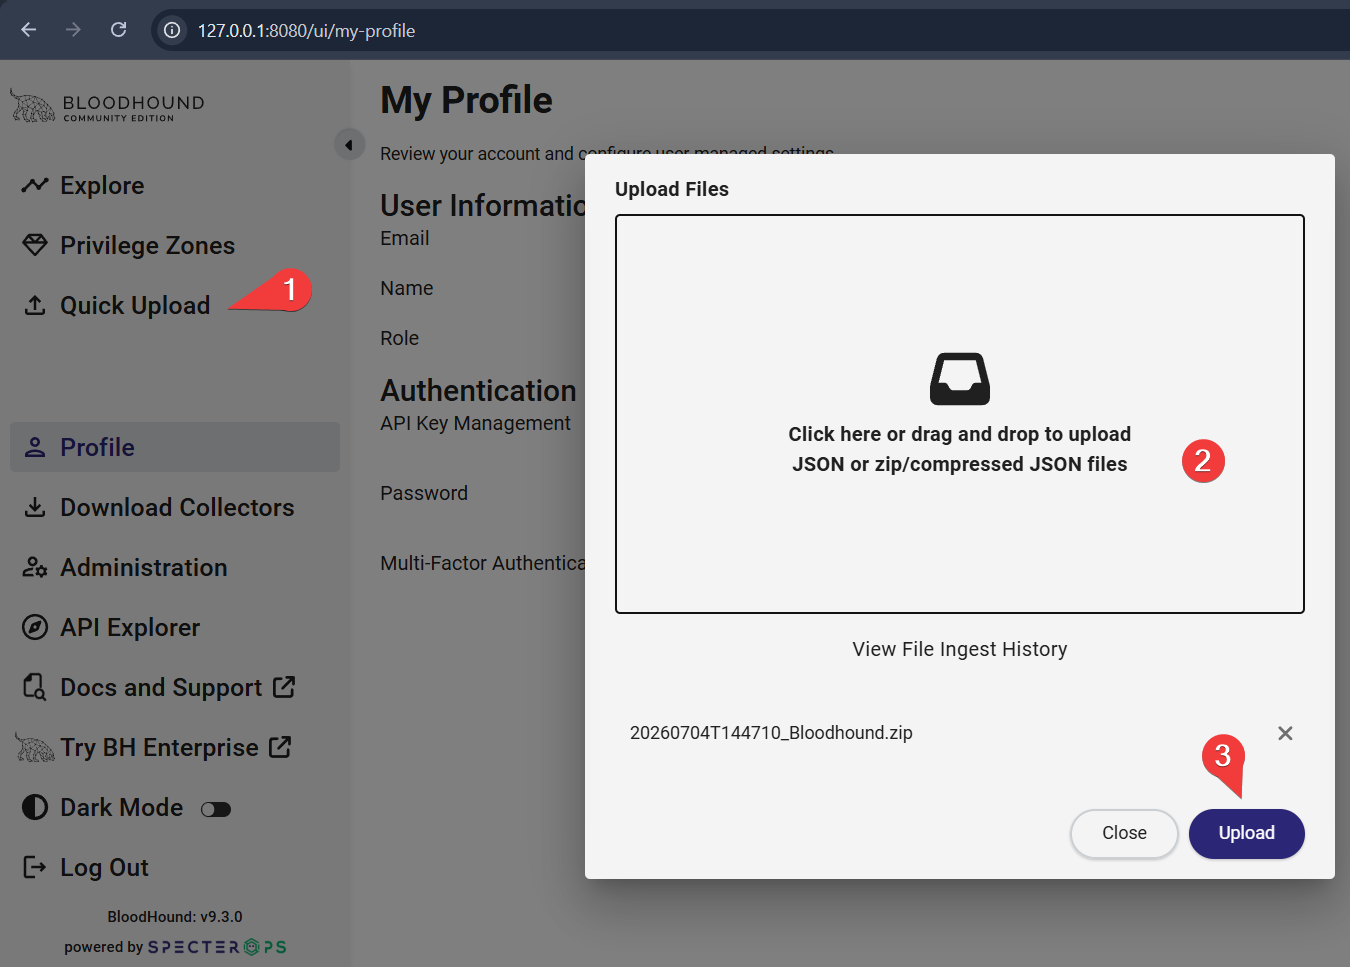This screenshot has width=1350, height=967.
Task: Click the Close button in the dialog
Action: [x=1124, y=833]
